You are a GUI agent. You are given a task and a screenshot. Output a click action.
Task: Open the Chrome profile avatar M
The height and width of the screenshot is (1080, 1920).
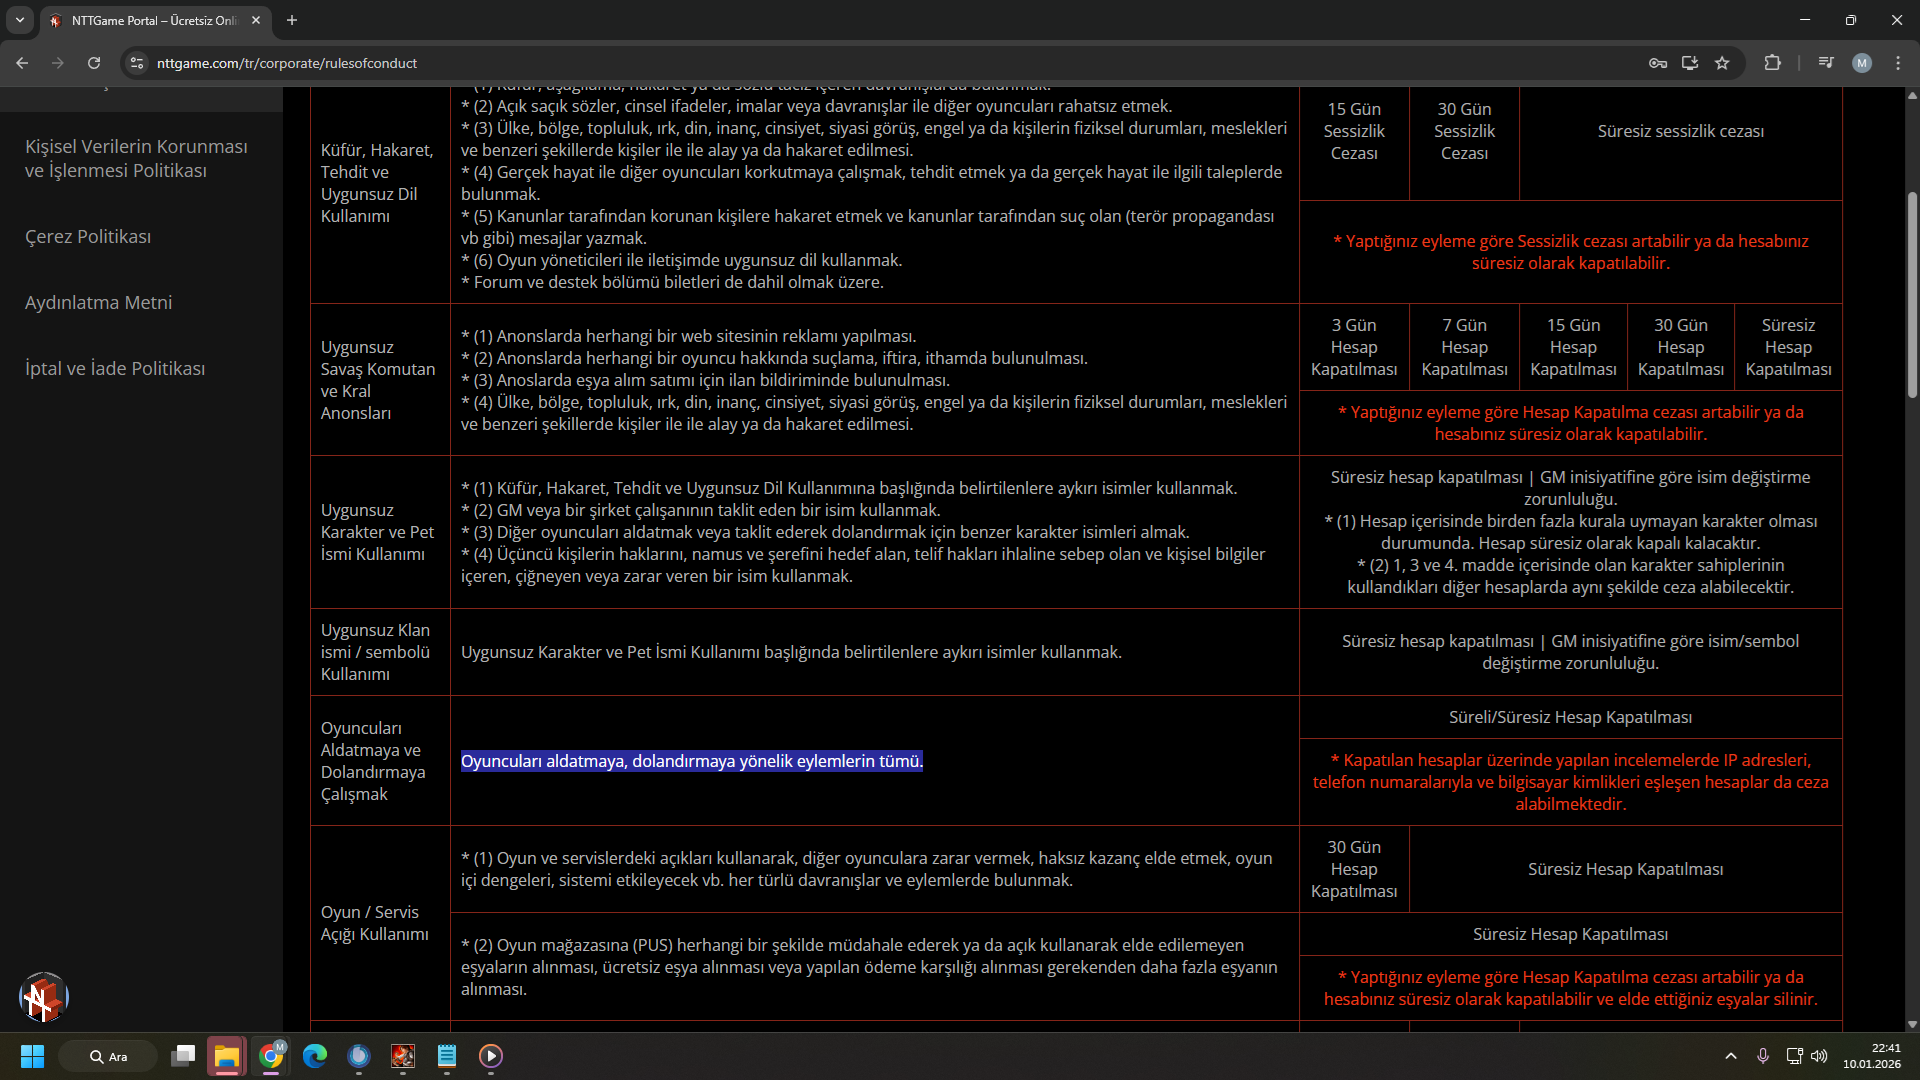[x=1862, y=63]
